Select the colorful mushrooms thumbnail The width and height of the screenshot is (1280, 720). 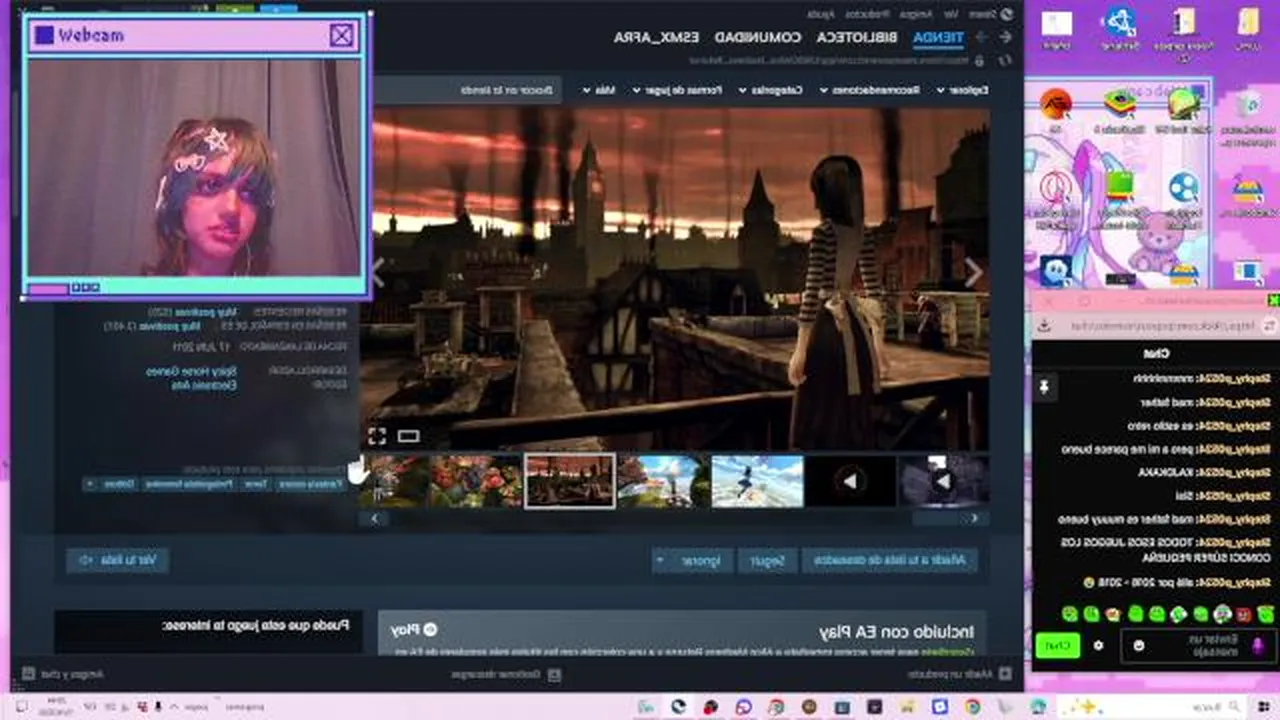(476, 481)
